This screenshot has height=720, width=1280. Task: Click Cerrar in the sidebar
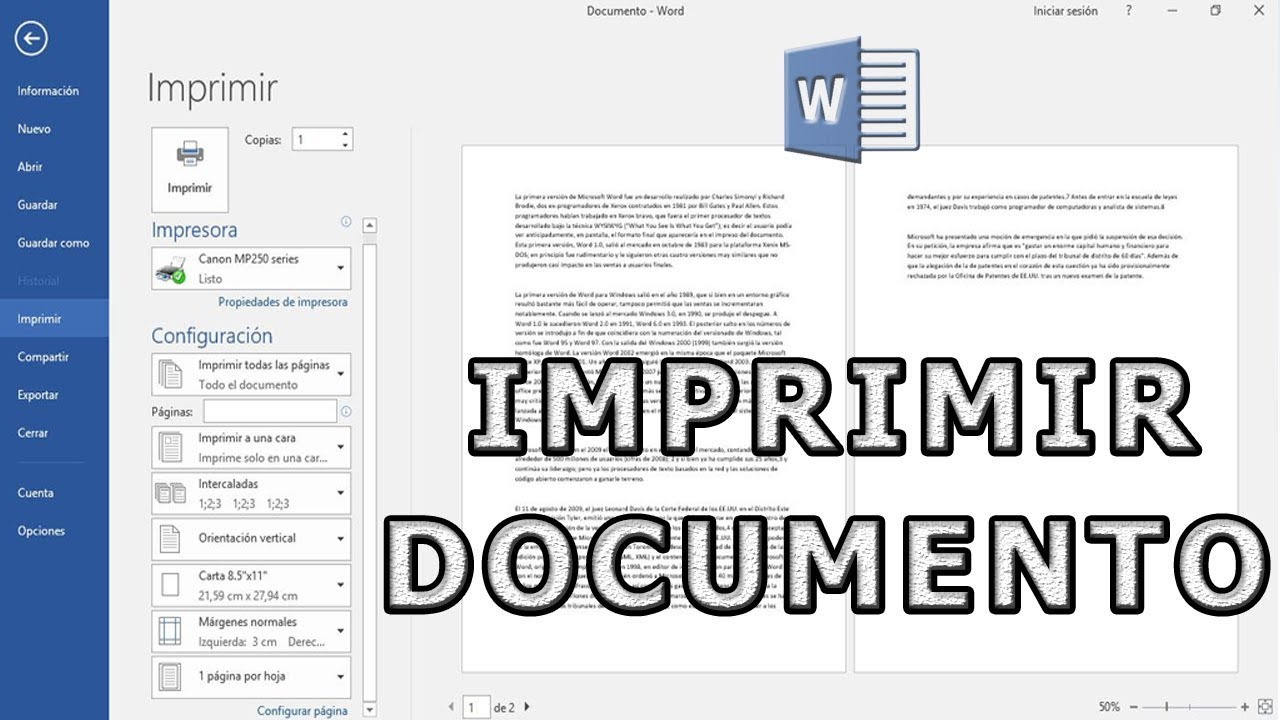pyautogui.click(x=33, y=433)
